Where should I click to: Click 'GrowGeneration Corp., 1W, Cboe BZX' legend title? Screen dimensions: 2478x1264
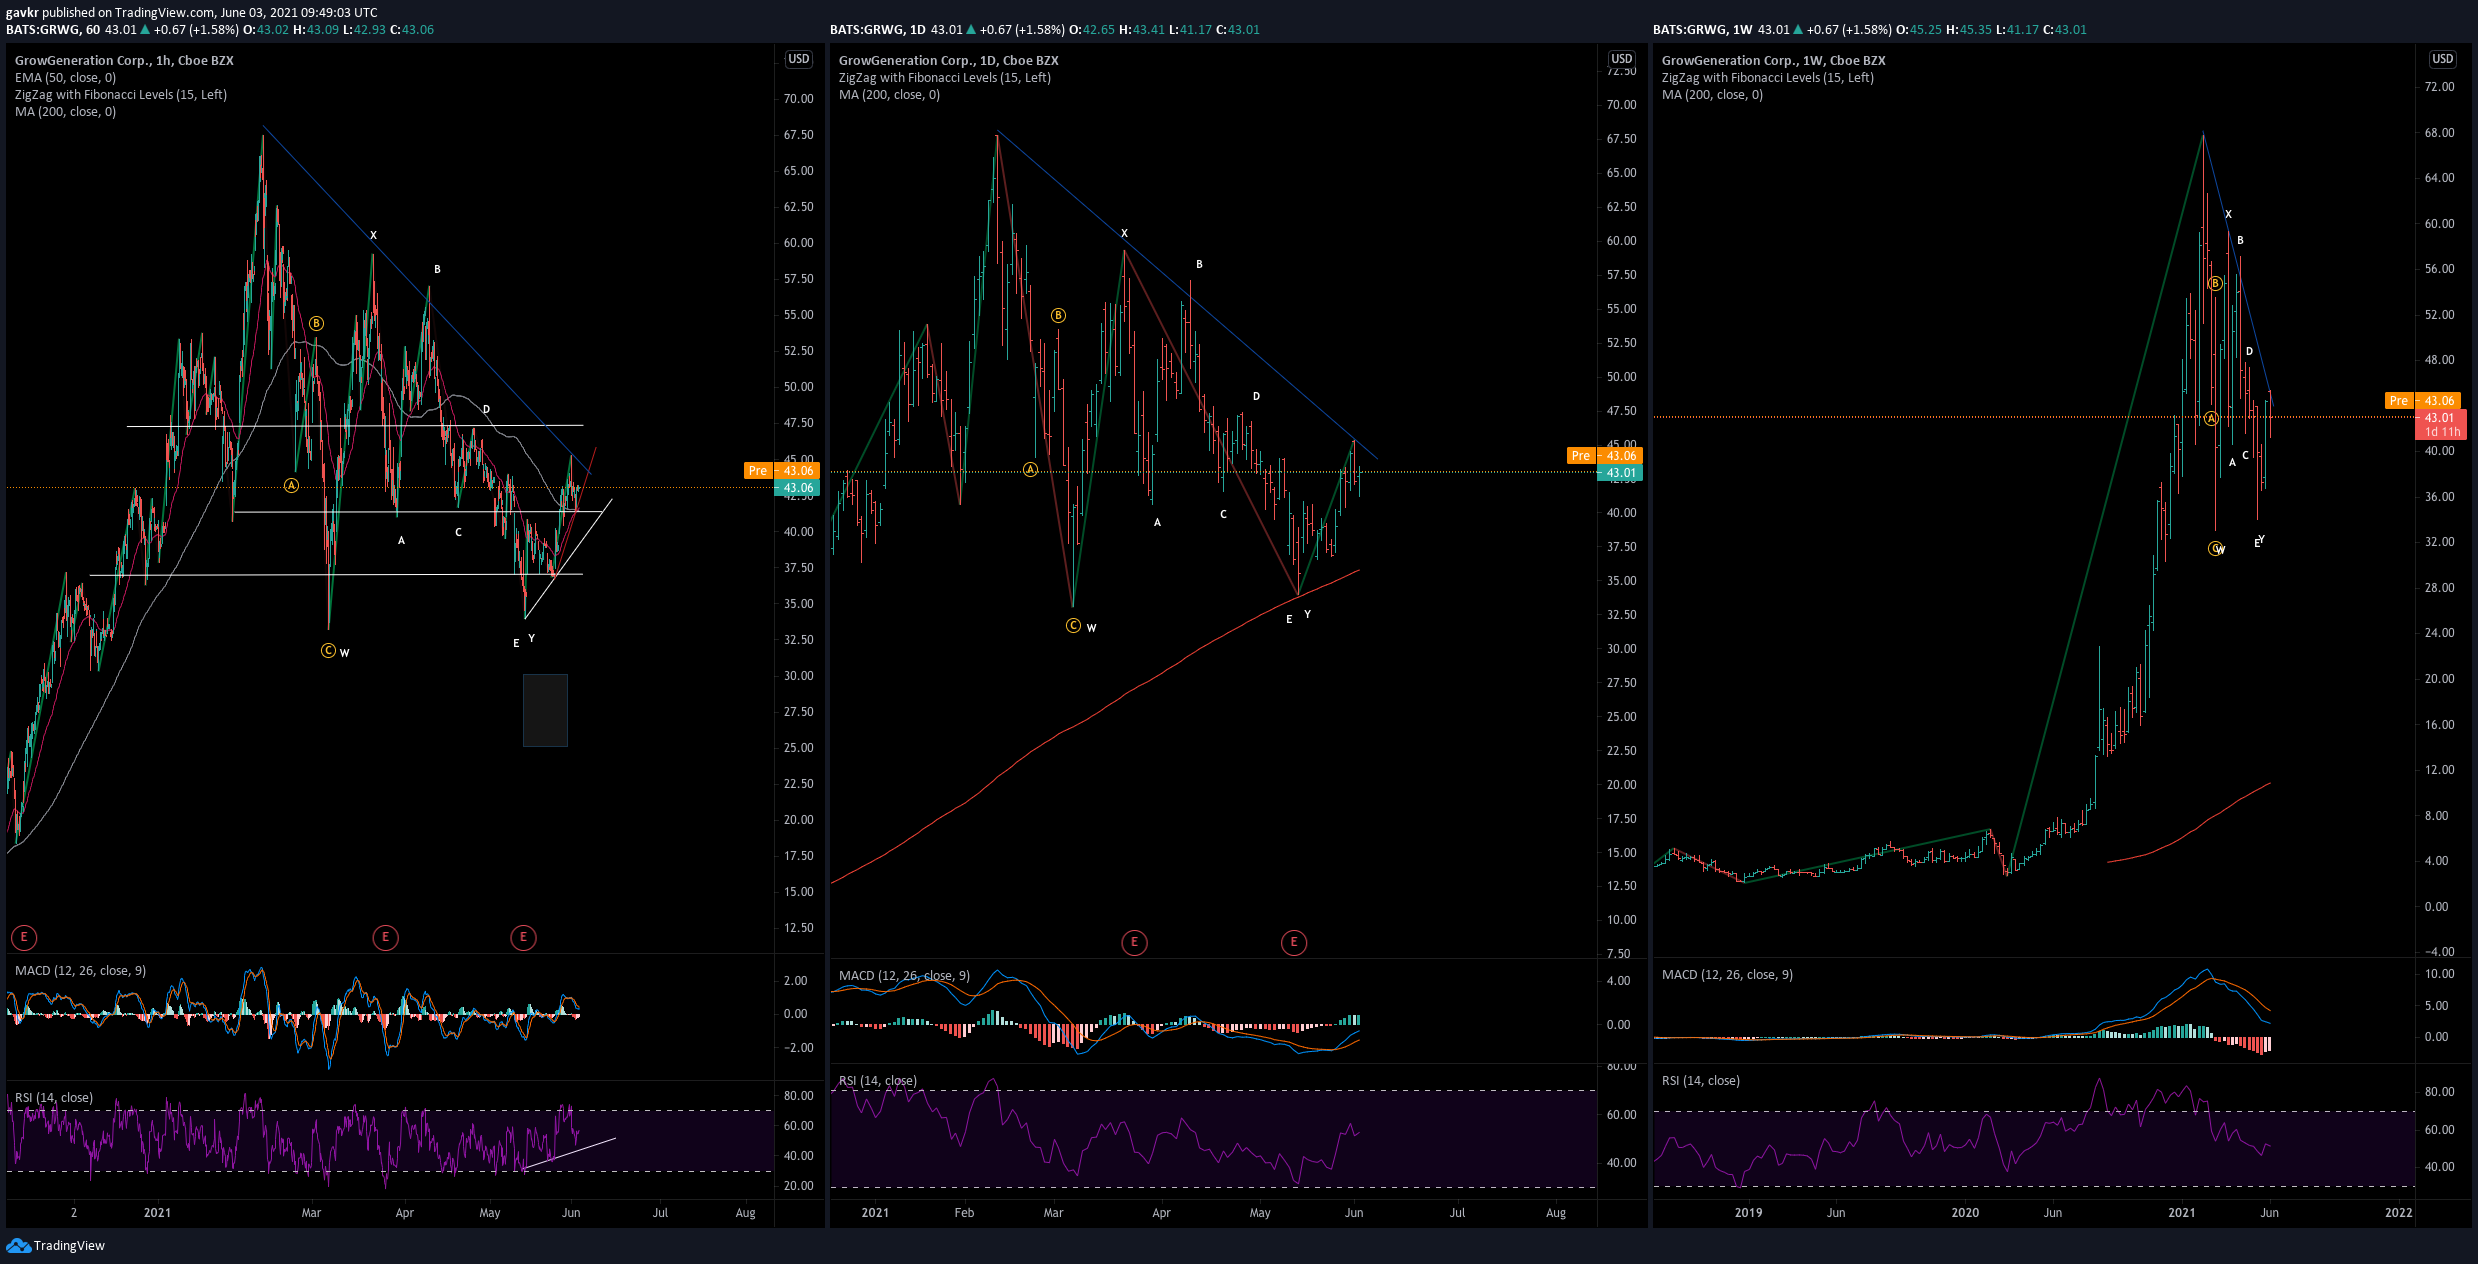[x=1773, y=60]
